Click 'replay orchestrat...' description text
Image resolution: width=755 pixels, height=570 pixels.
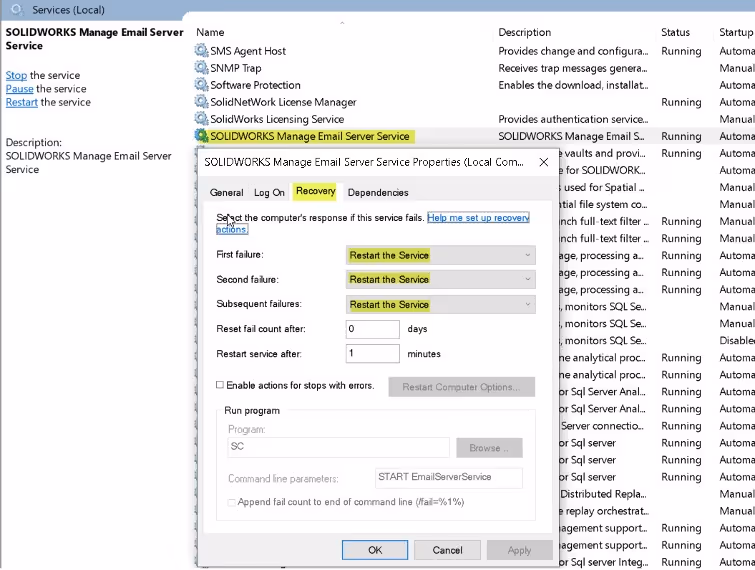pos(607,511)
